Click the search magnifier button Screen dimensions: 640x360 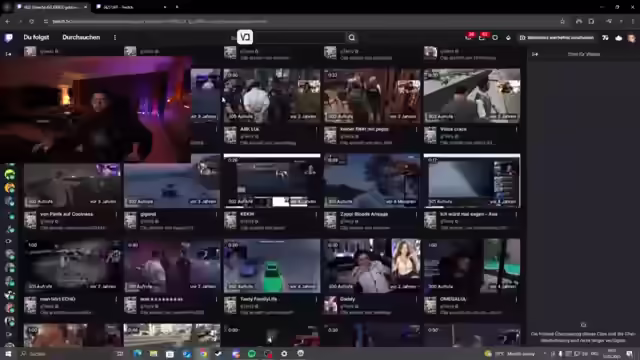coord(351,38)
